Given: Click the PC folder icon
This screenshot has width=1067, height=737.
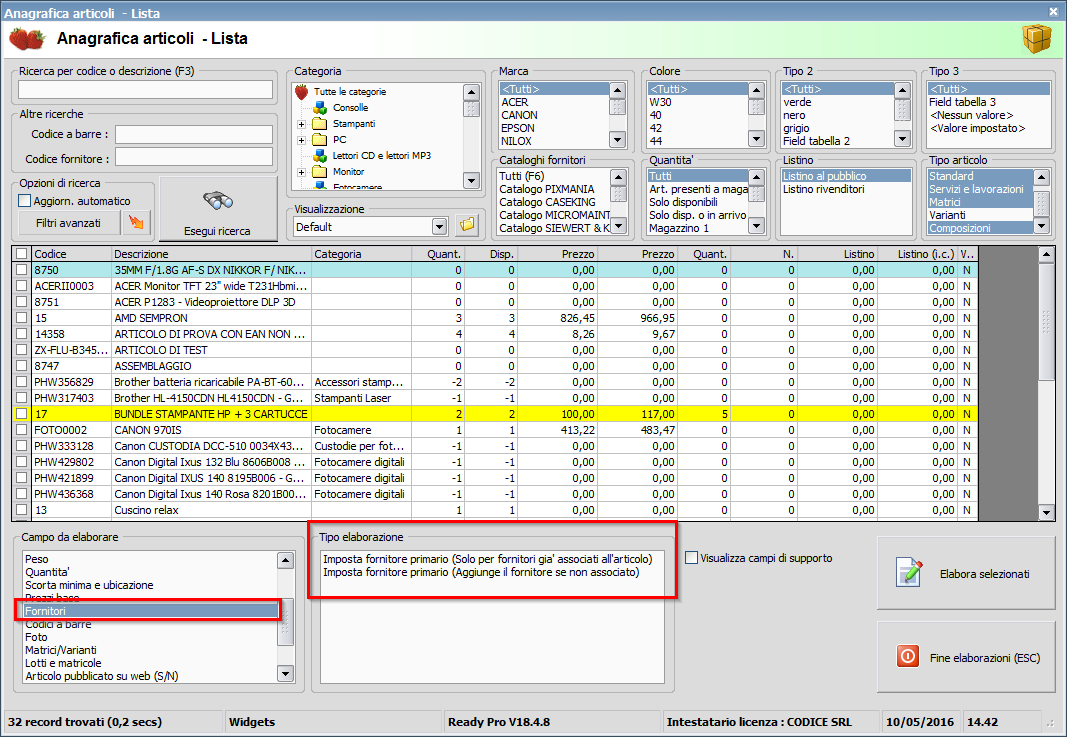Looking at the screenshot, I should 320,140.
